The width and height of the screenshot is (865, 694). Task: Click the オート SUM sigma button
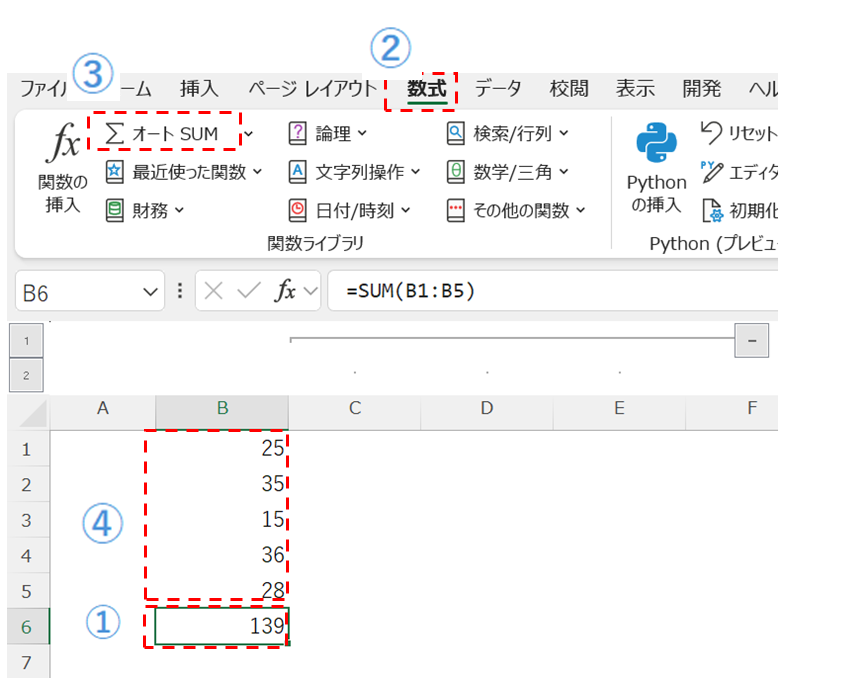[163, 133]
